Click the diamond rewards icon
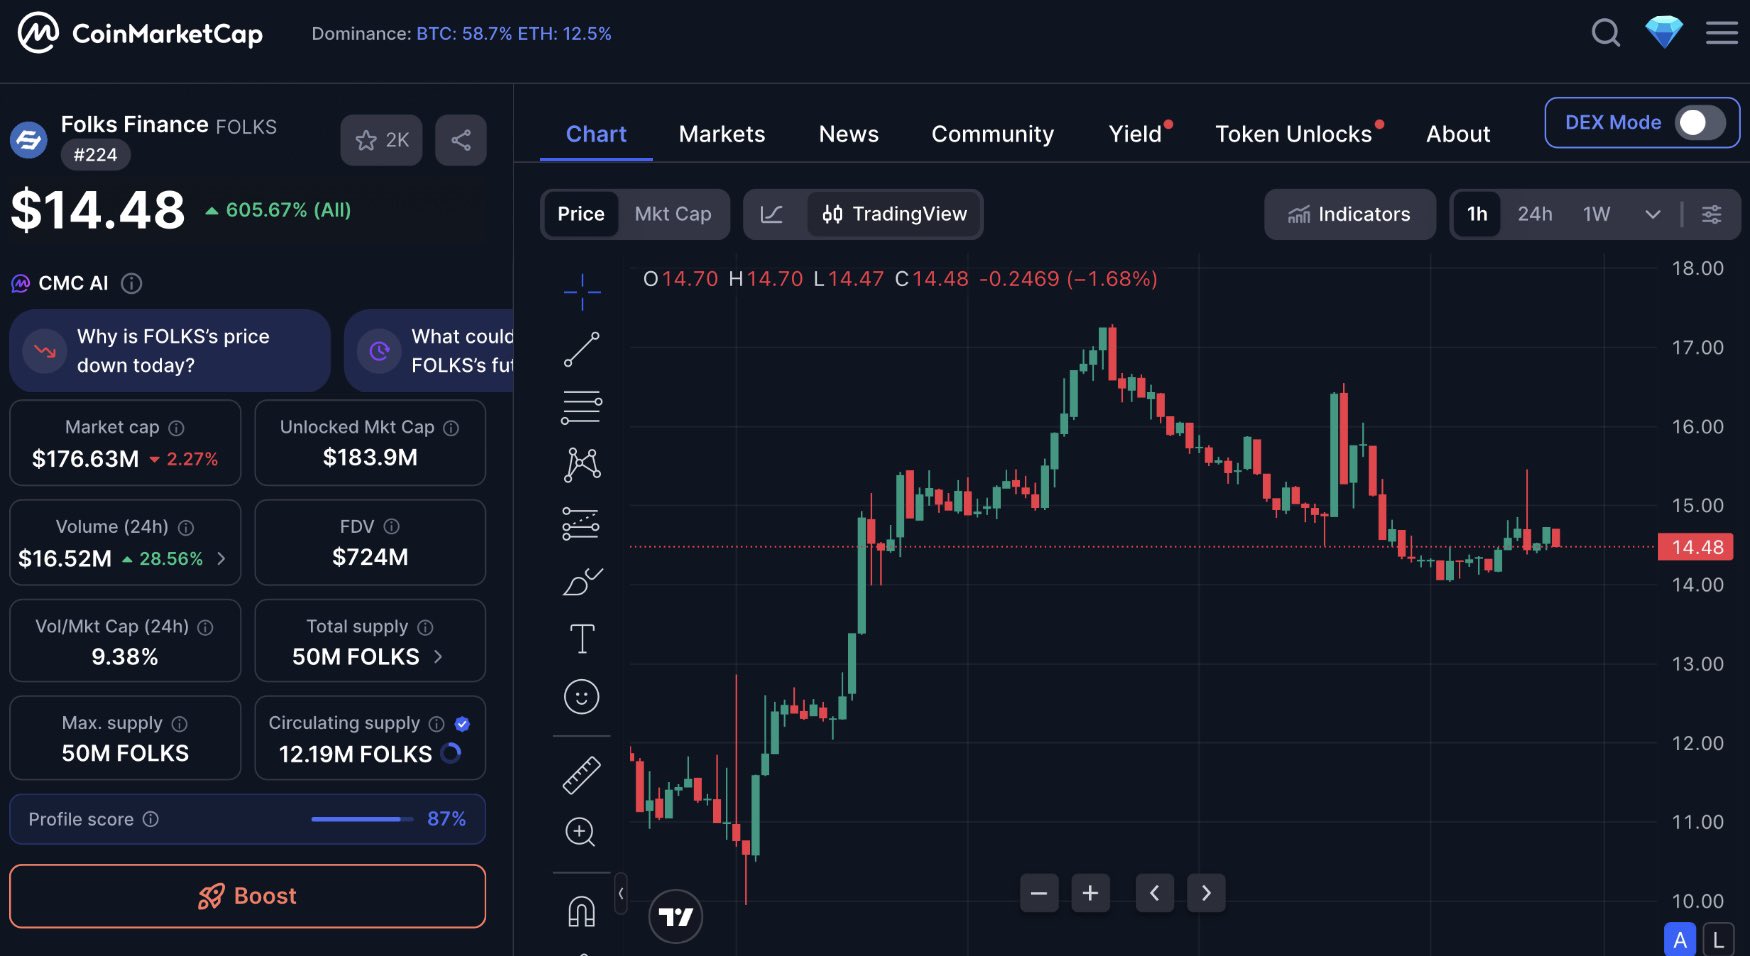This screenshot has height=956, width=1750. [1664, 32]
